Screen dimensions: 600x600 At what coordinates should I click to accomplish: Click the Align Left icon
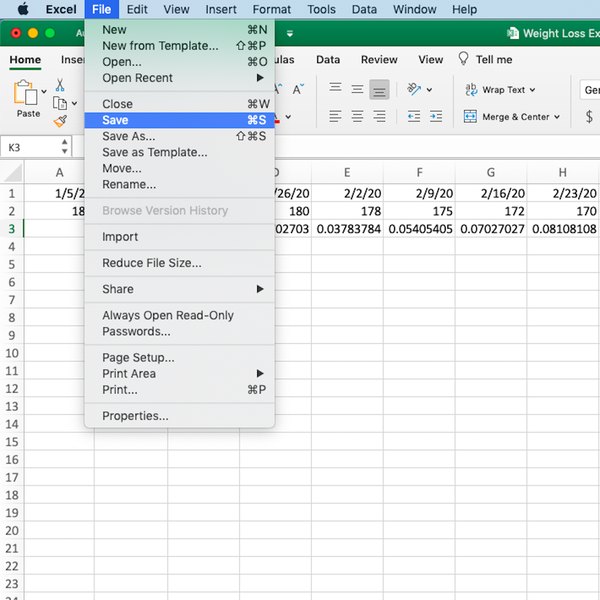coord(335,116)
